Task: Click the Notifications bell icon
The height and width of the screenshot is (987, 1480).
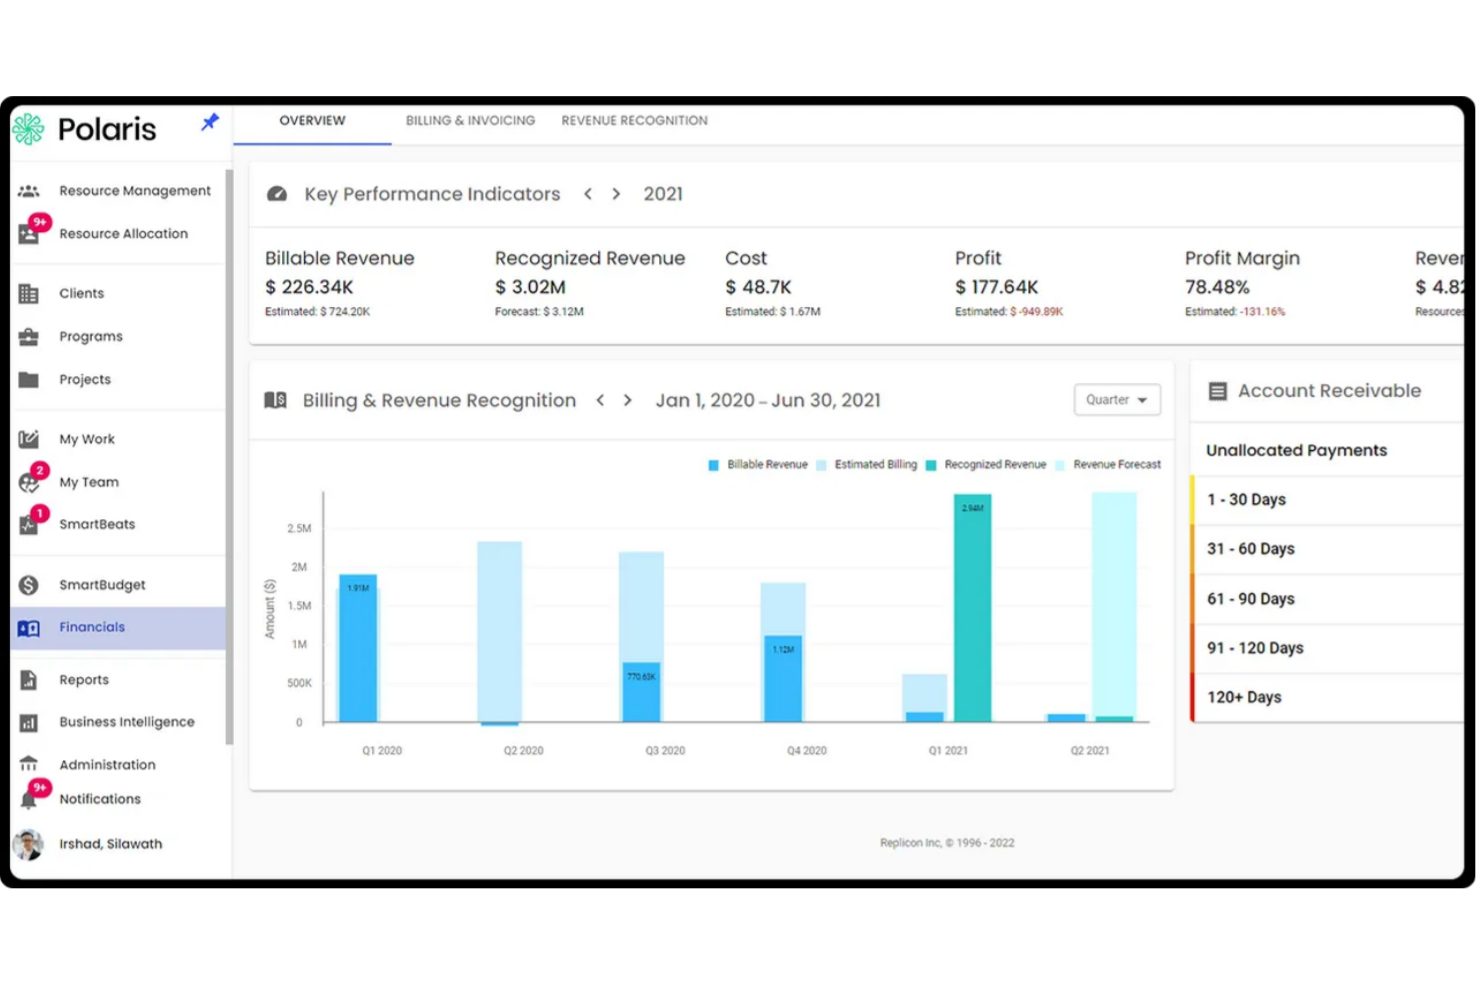Action: point(29,799)
